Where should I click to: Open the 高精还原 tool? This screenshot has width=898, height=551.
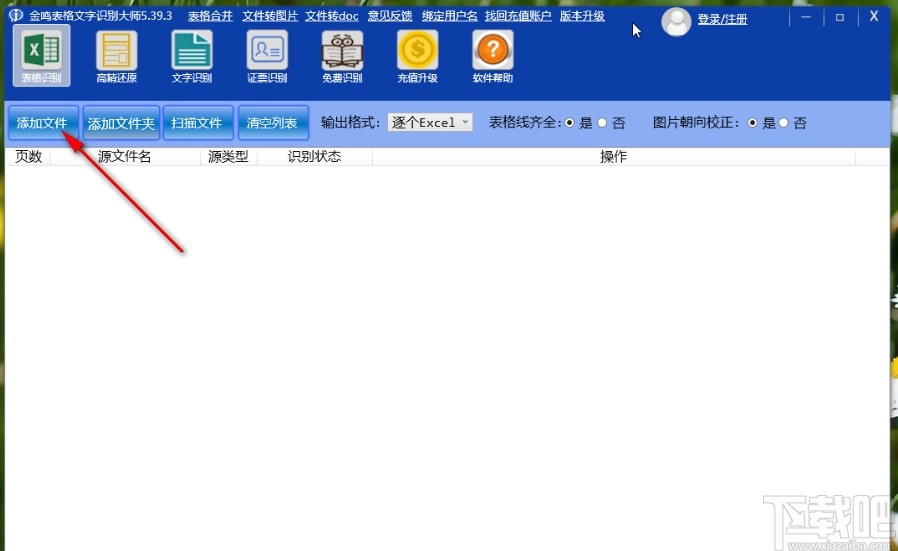click(117, 56)
